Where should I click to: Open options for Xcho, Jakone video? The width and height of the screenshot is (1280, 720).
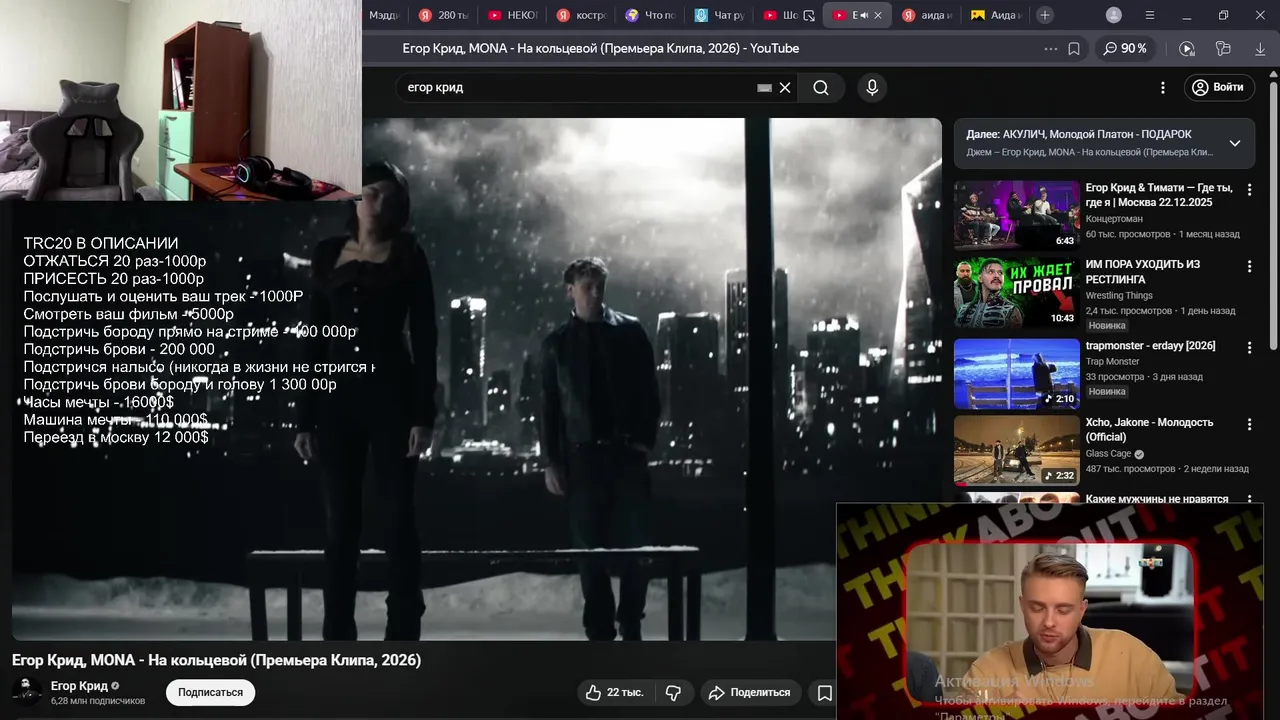tap(1249, 425)
